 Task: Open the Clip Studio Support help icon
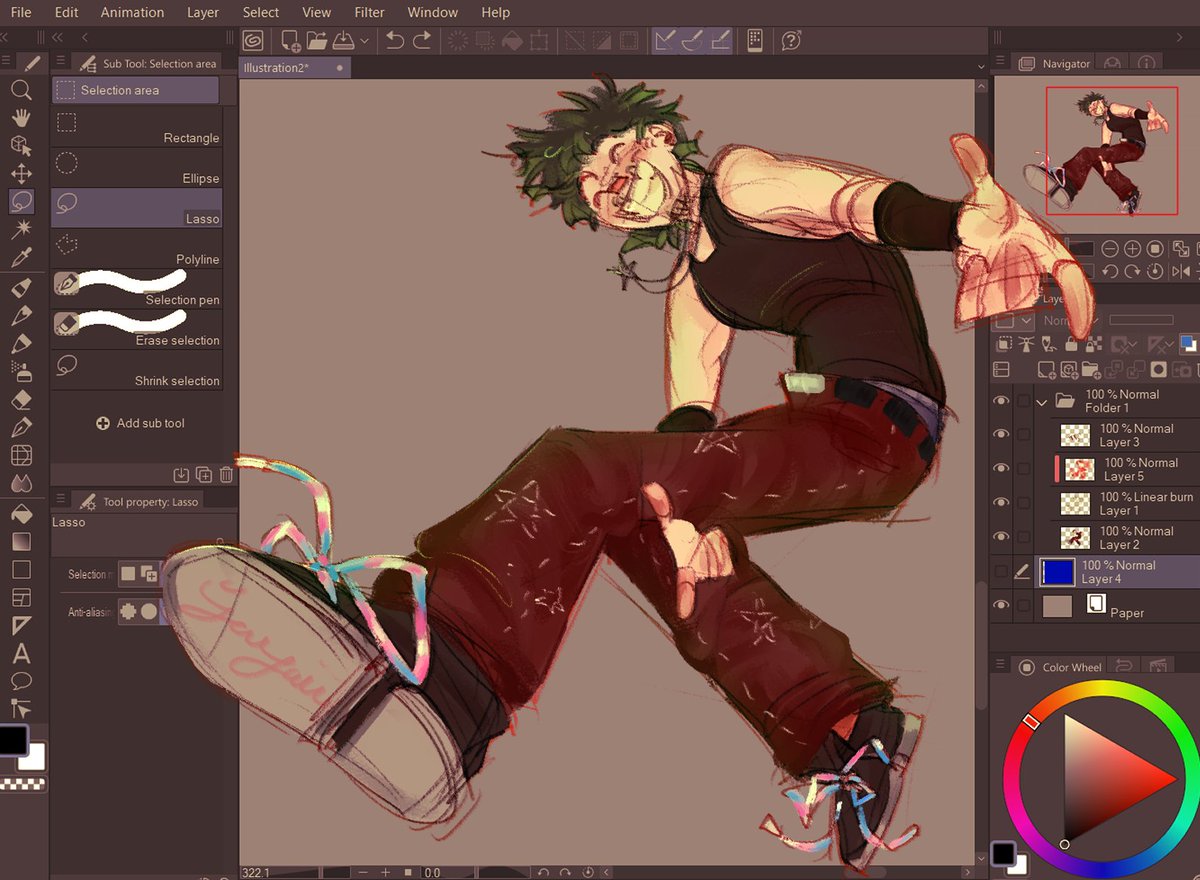(x=791, y=40)
